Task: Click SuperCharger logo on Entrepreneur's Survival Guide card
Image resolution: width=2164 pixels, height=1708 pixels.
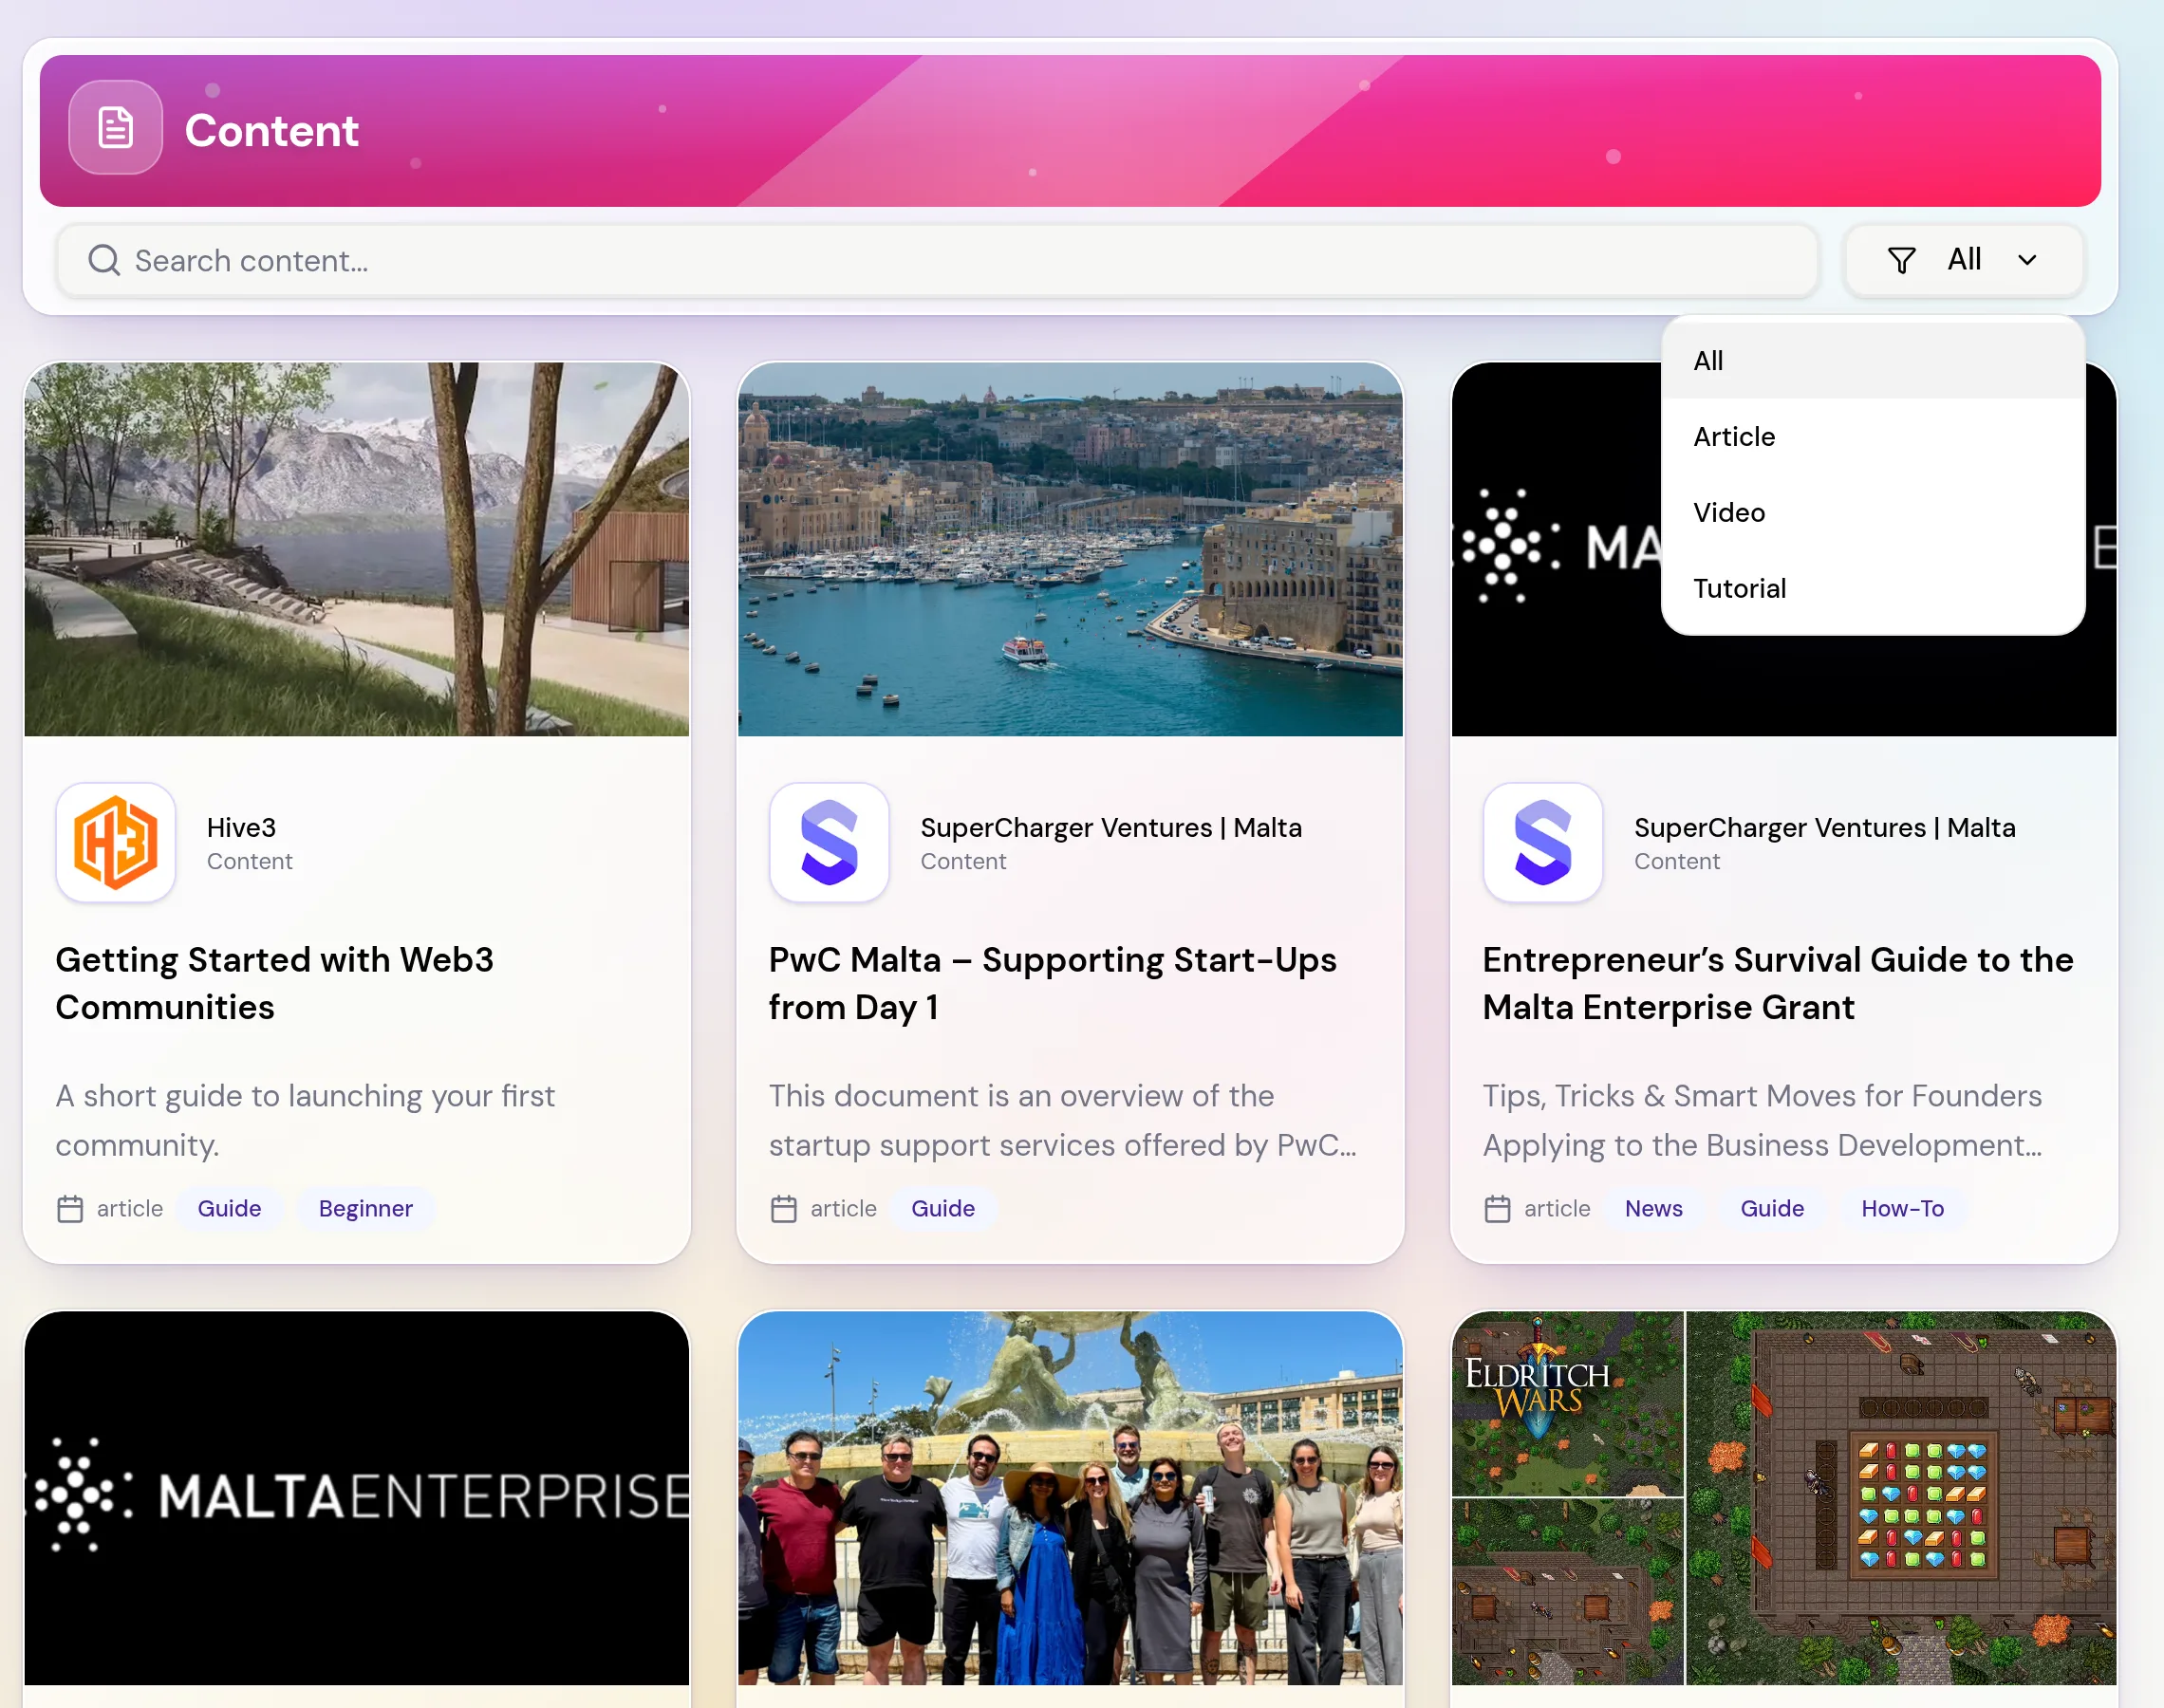Action: 1543,842
